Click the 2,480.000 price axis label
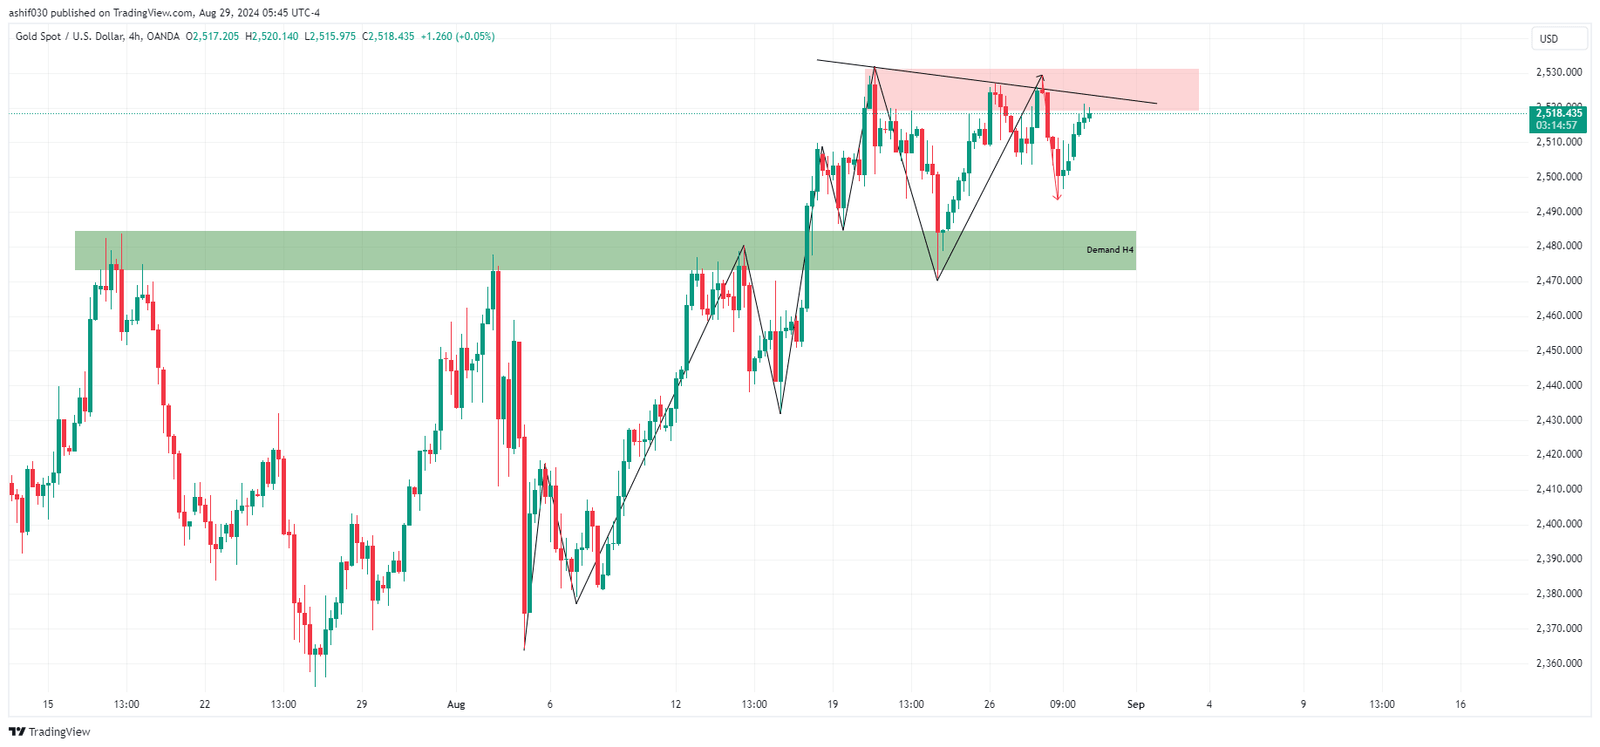Image resolution: width=1600 pixels, height=747 pixels. [1558, 246]
